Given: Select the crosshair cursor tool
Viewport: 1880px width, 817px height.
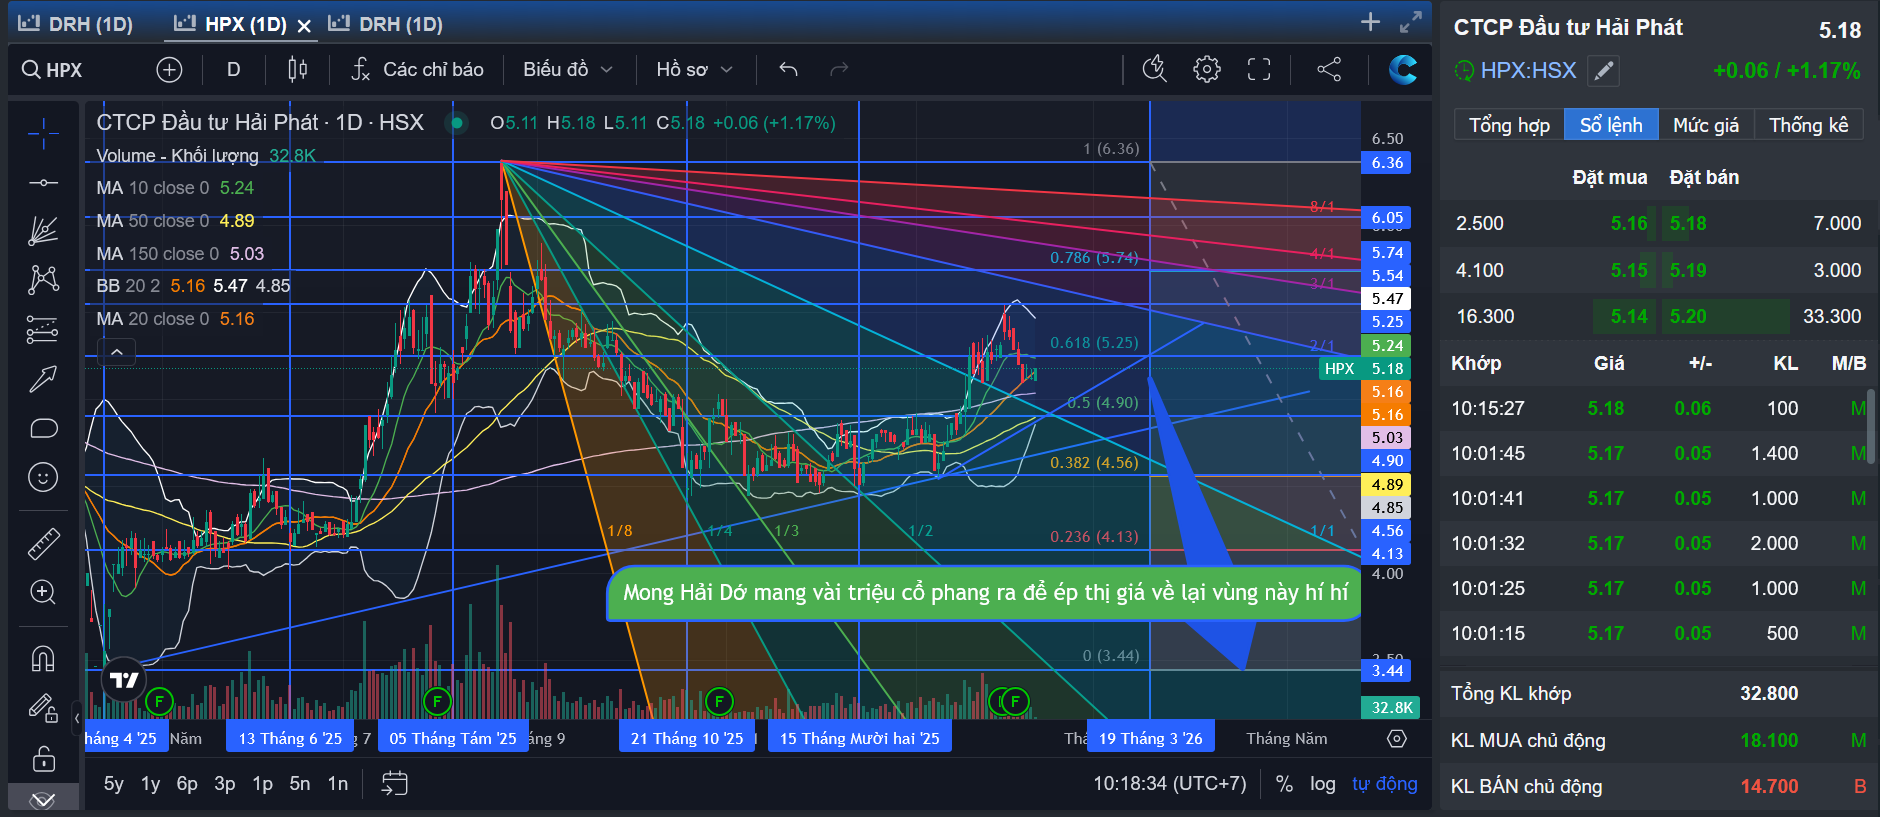Looking at the screenshot, I should coord(43,132).
